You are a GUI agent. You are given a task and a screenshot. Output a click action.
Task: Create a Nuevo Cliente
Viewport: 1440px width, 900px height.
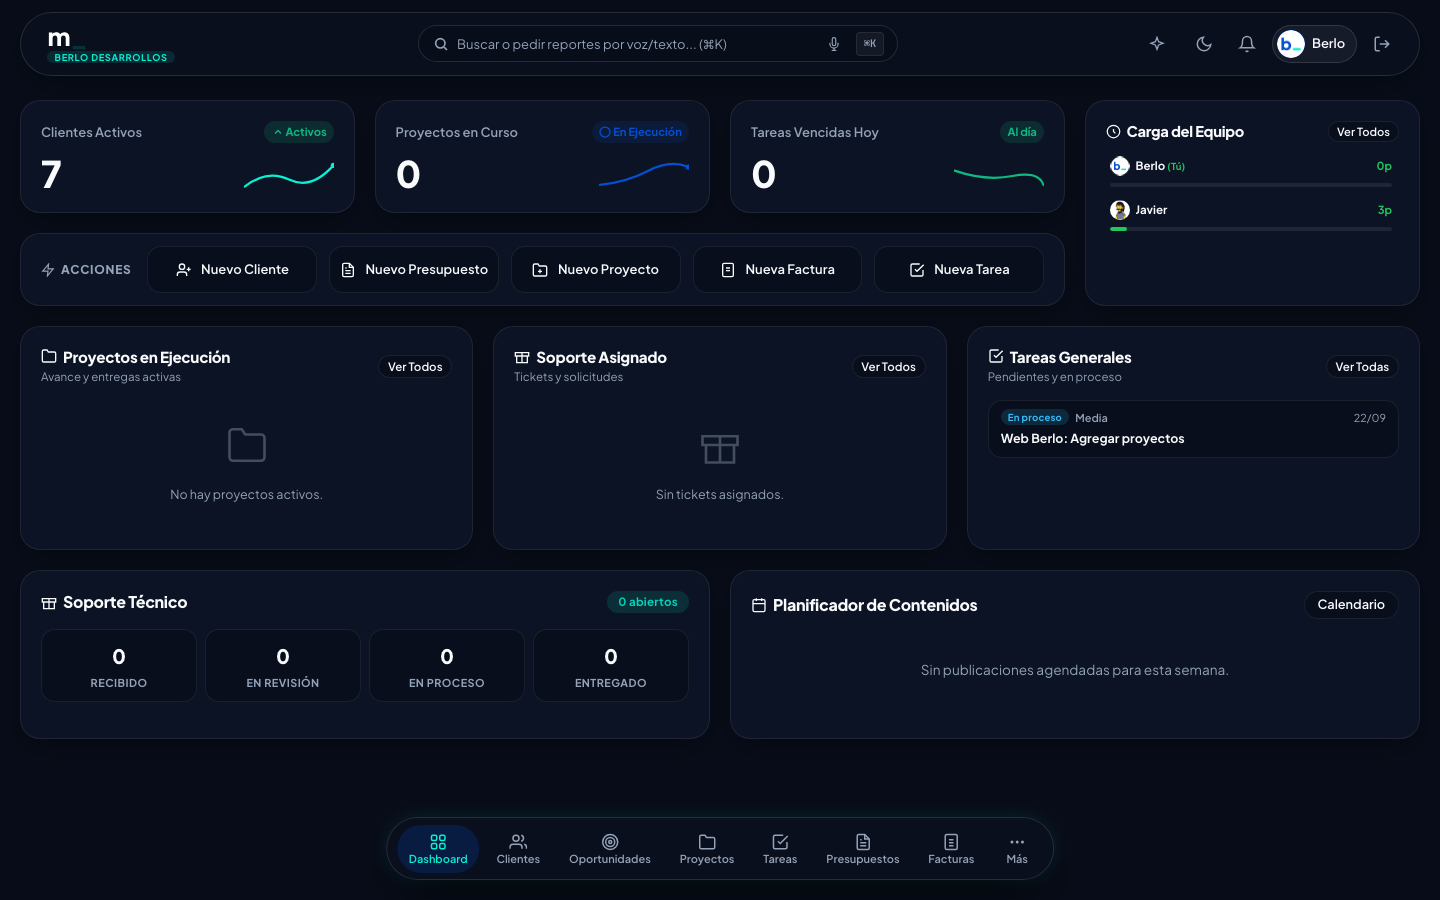(232, 270)
